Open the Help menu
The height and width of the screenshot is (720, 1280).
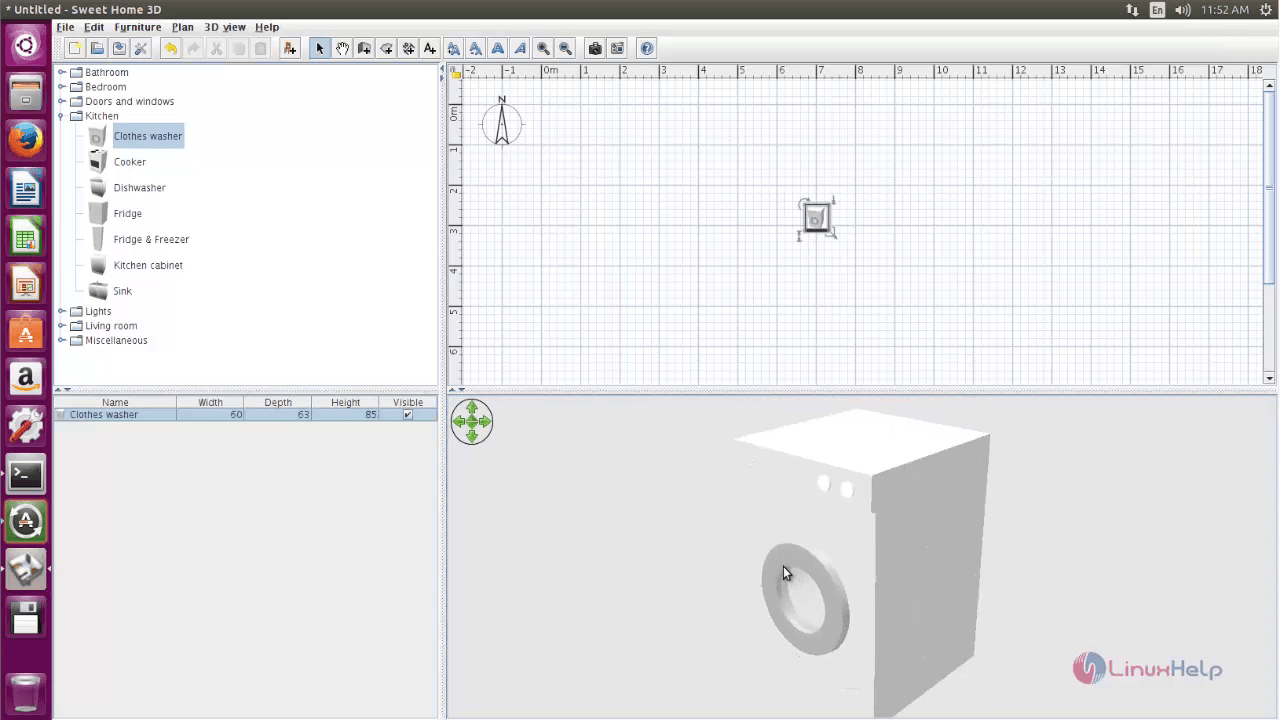pyautogui.click(x=267, y=27)
